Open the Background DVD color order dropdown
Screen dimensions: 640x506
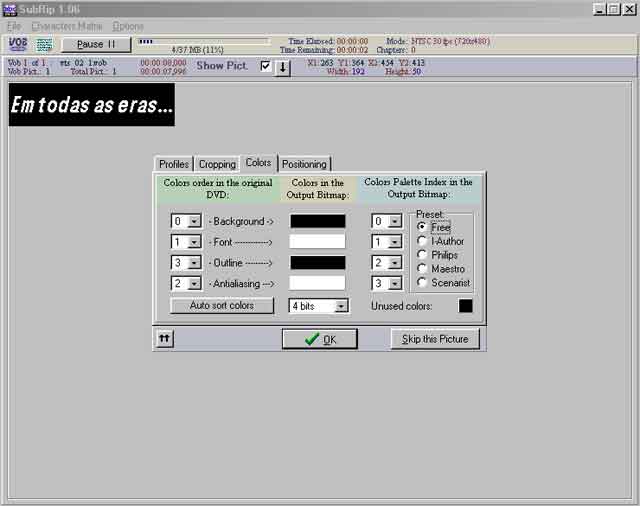click(194, 221)
